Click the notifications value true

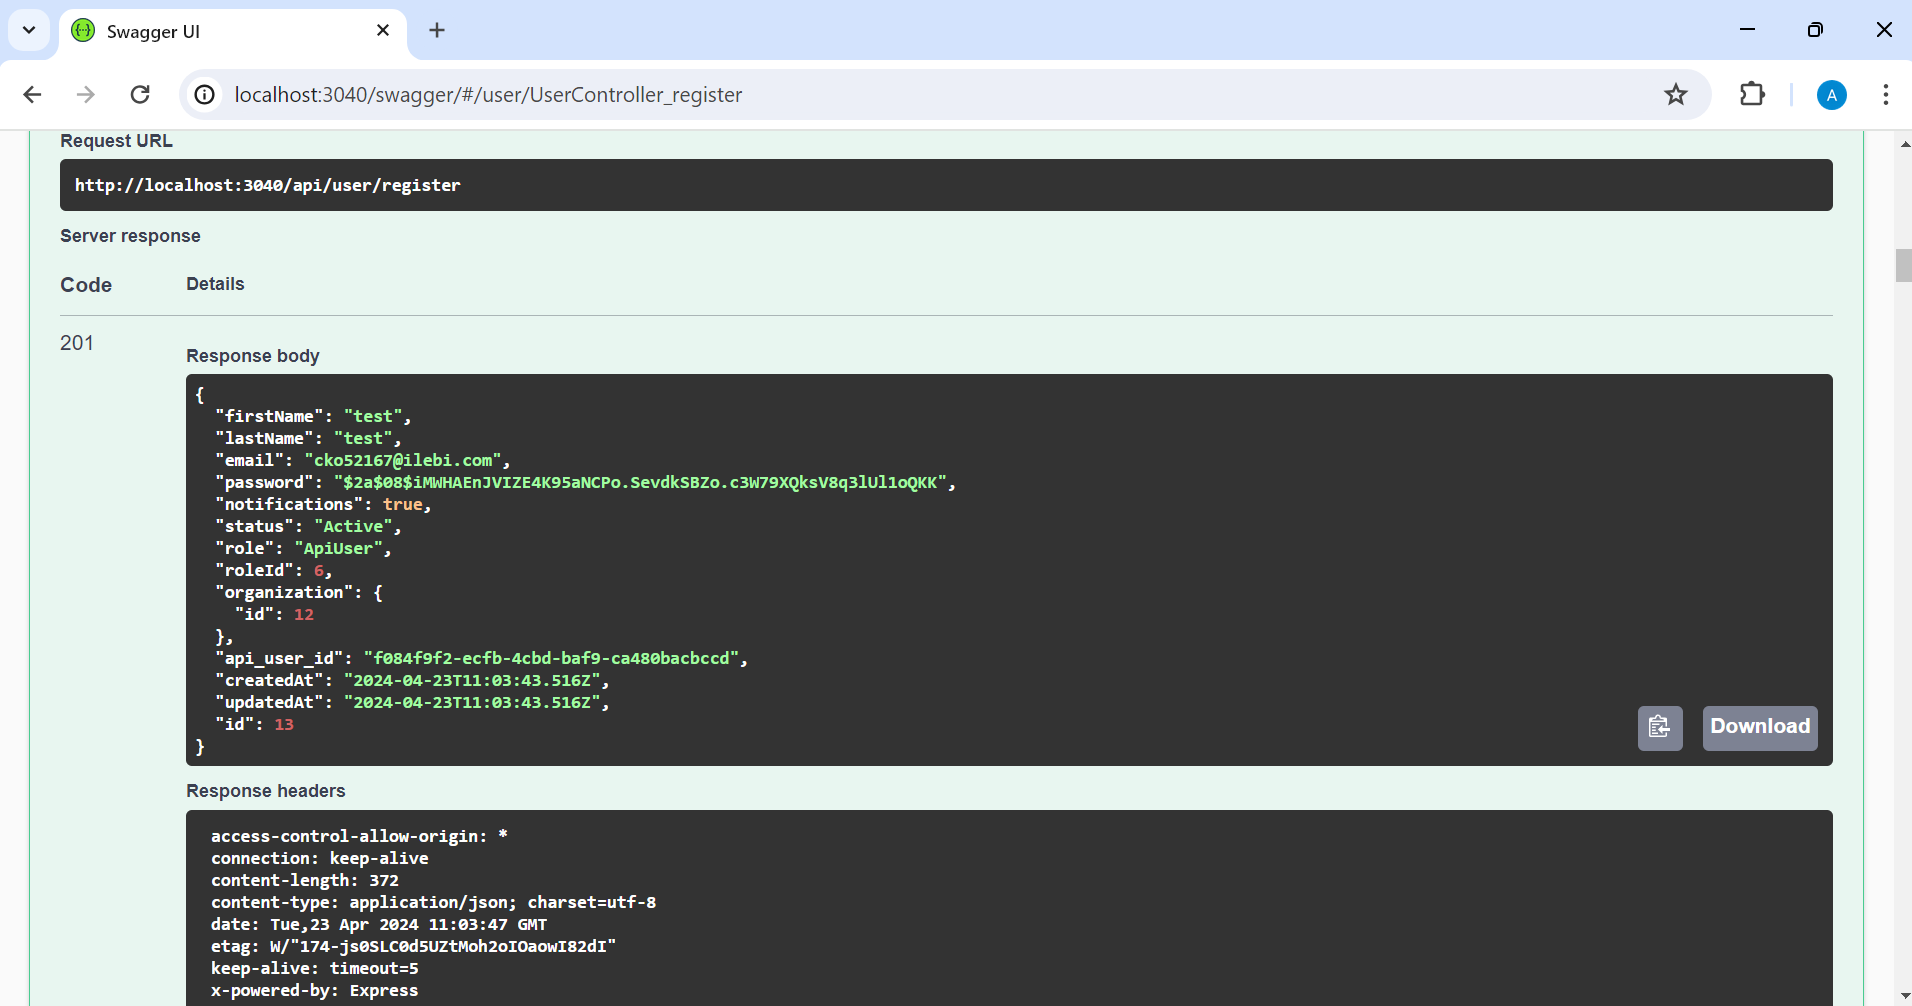tap(402, 504)
